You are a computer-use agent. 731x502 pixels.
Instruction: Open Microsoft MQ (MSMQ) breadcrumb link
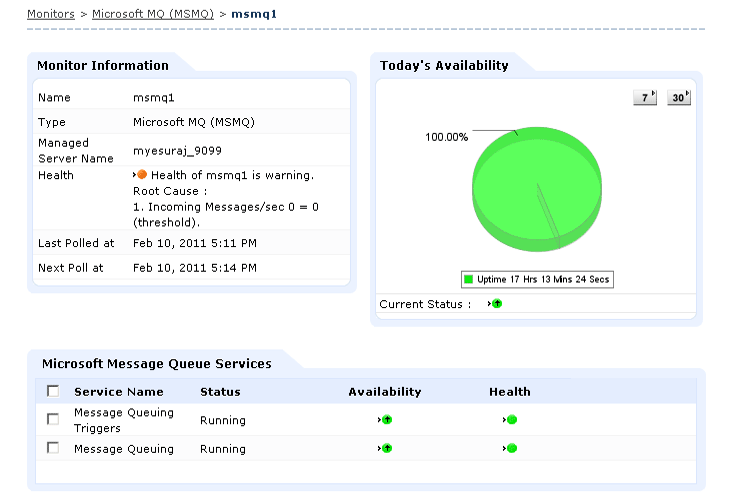[x=153, y=14]
